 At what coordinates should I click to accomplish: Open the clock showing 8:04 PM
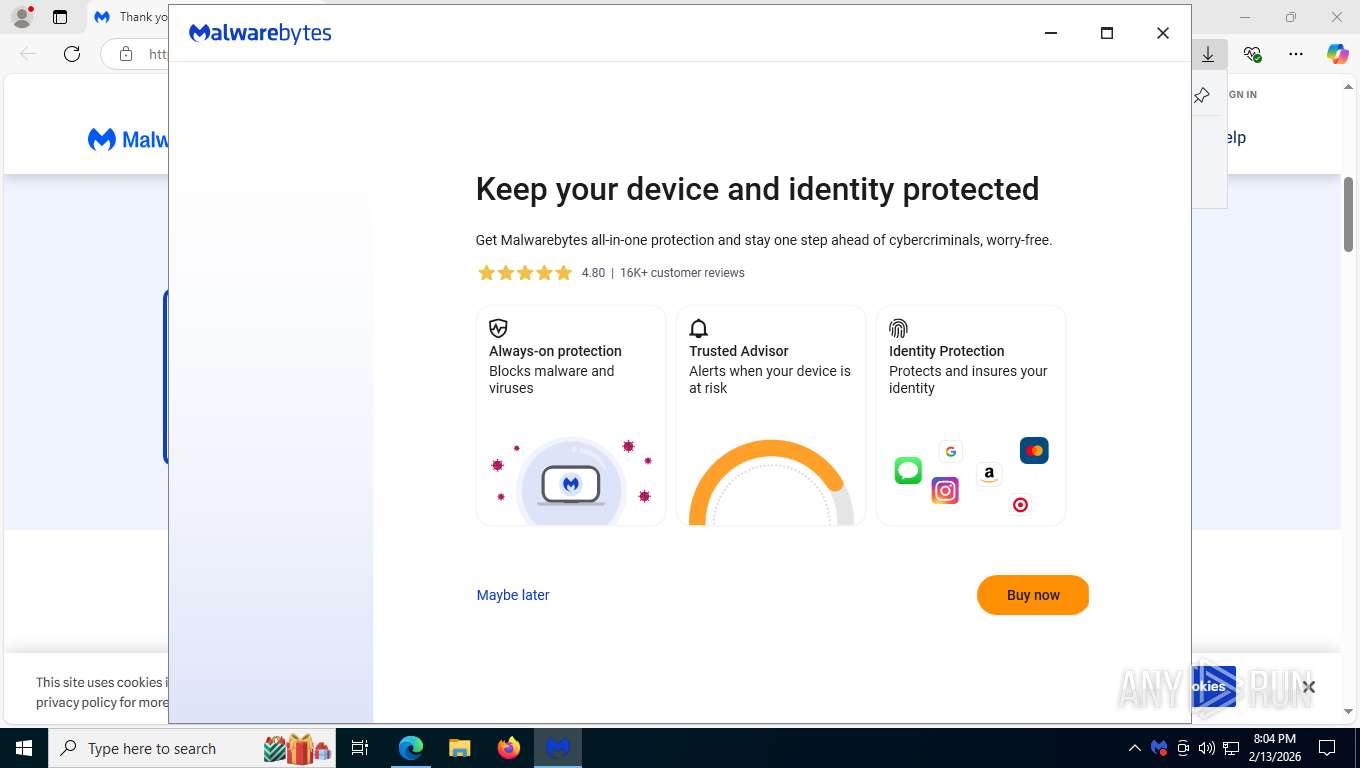click(x=1275, y=748)
